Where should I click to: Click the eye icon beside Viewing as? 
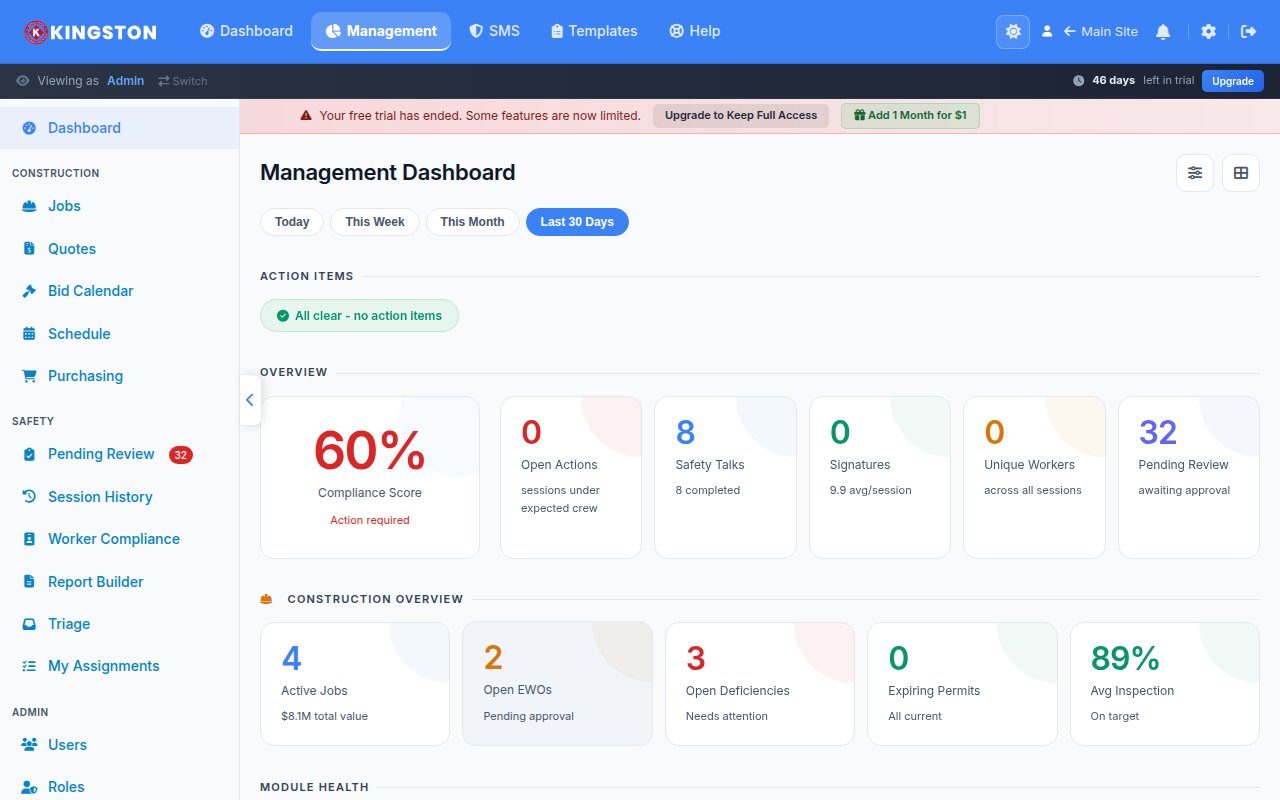tap(23, 81)
